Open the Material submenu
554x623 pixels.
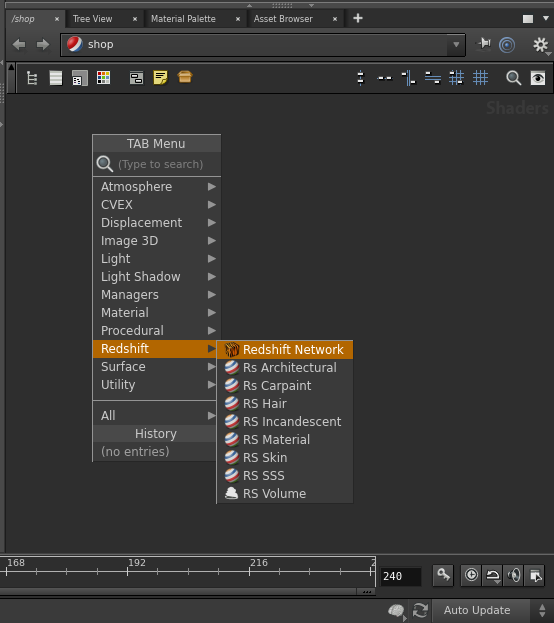coord(157,313)
